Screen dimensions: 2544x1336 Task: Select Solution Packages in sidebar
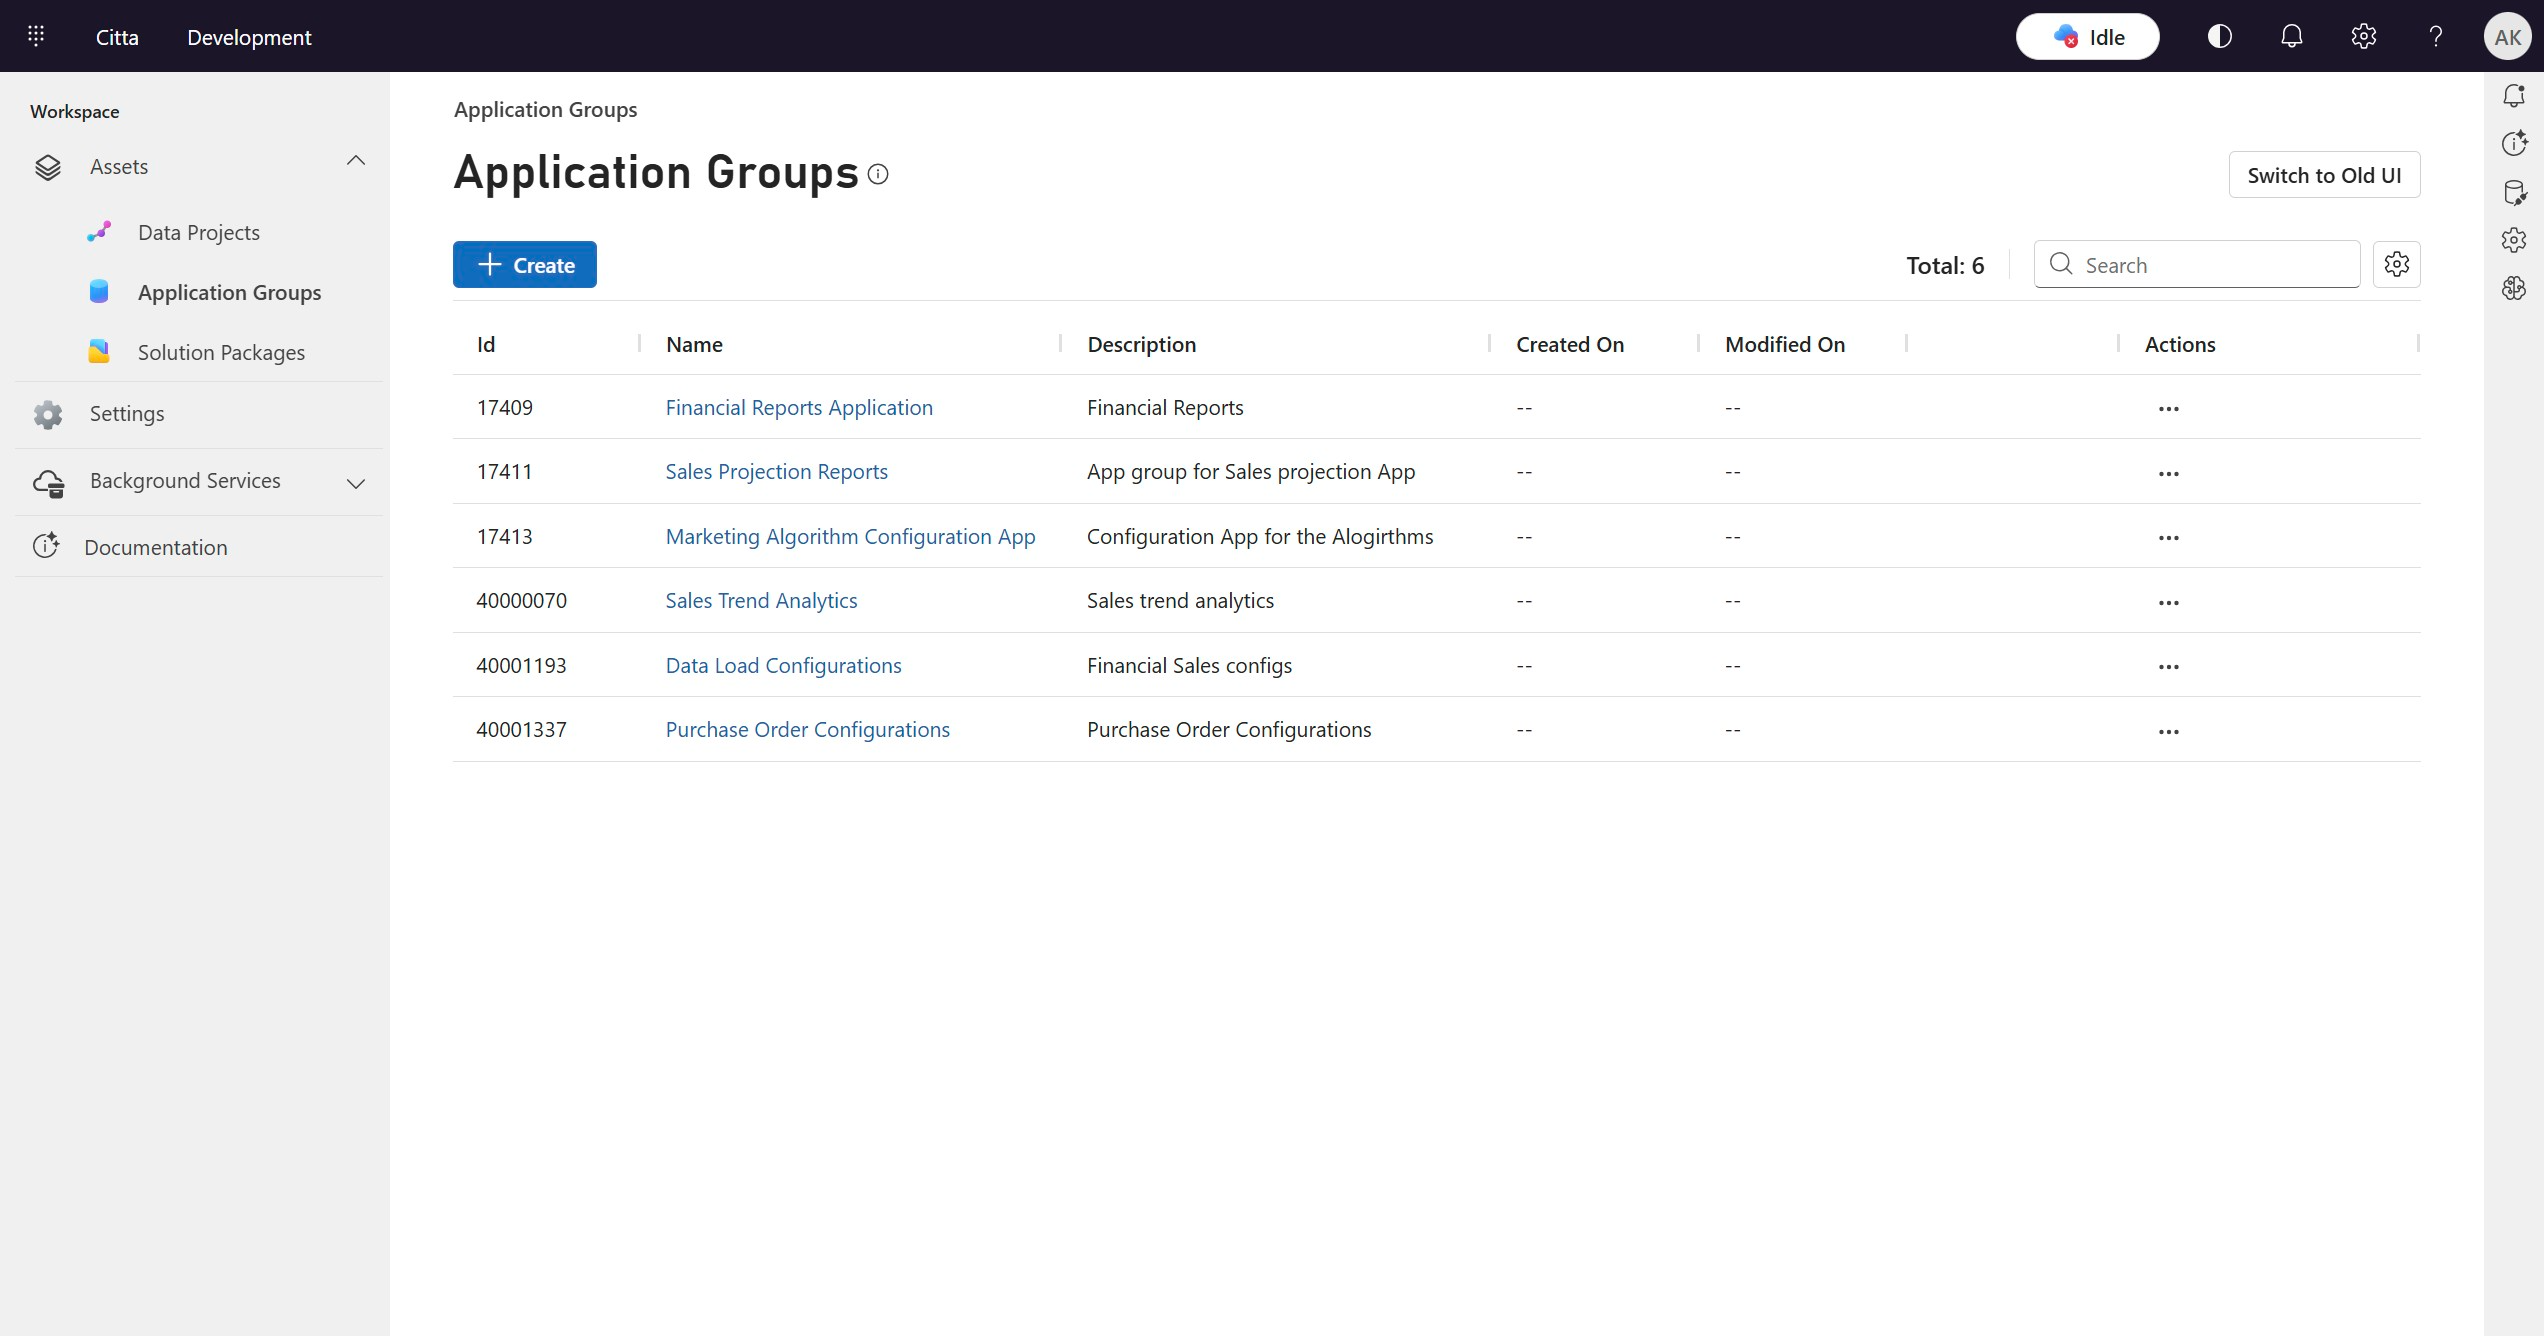tap(221, 352)
